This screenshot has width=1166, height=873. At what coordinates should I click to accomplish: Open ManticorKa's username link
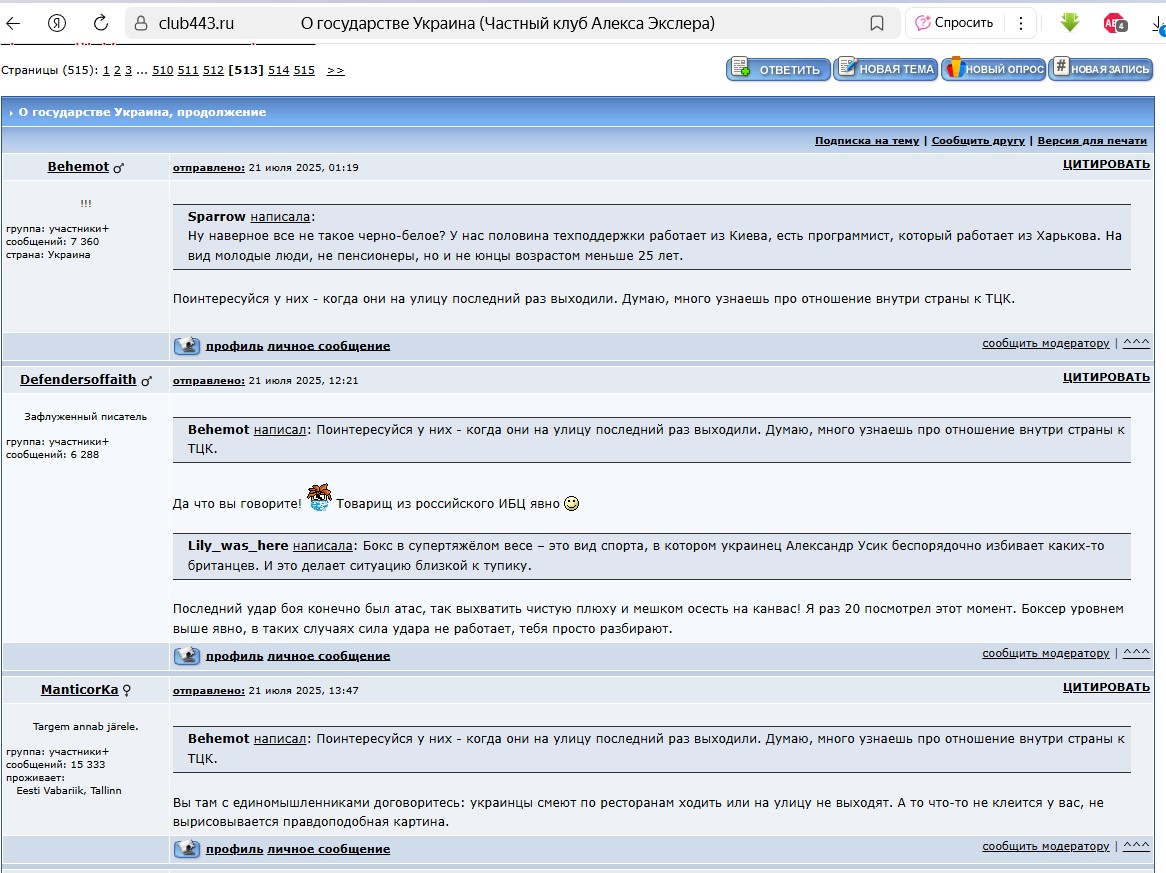80,689
